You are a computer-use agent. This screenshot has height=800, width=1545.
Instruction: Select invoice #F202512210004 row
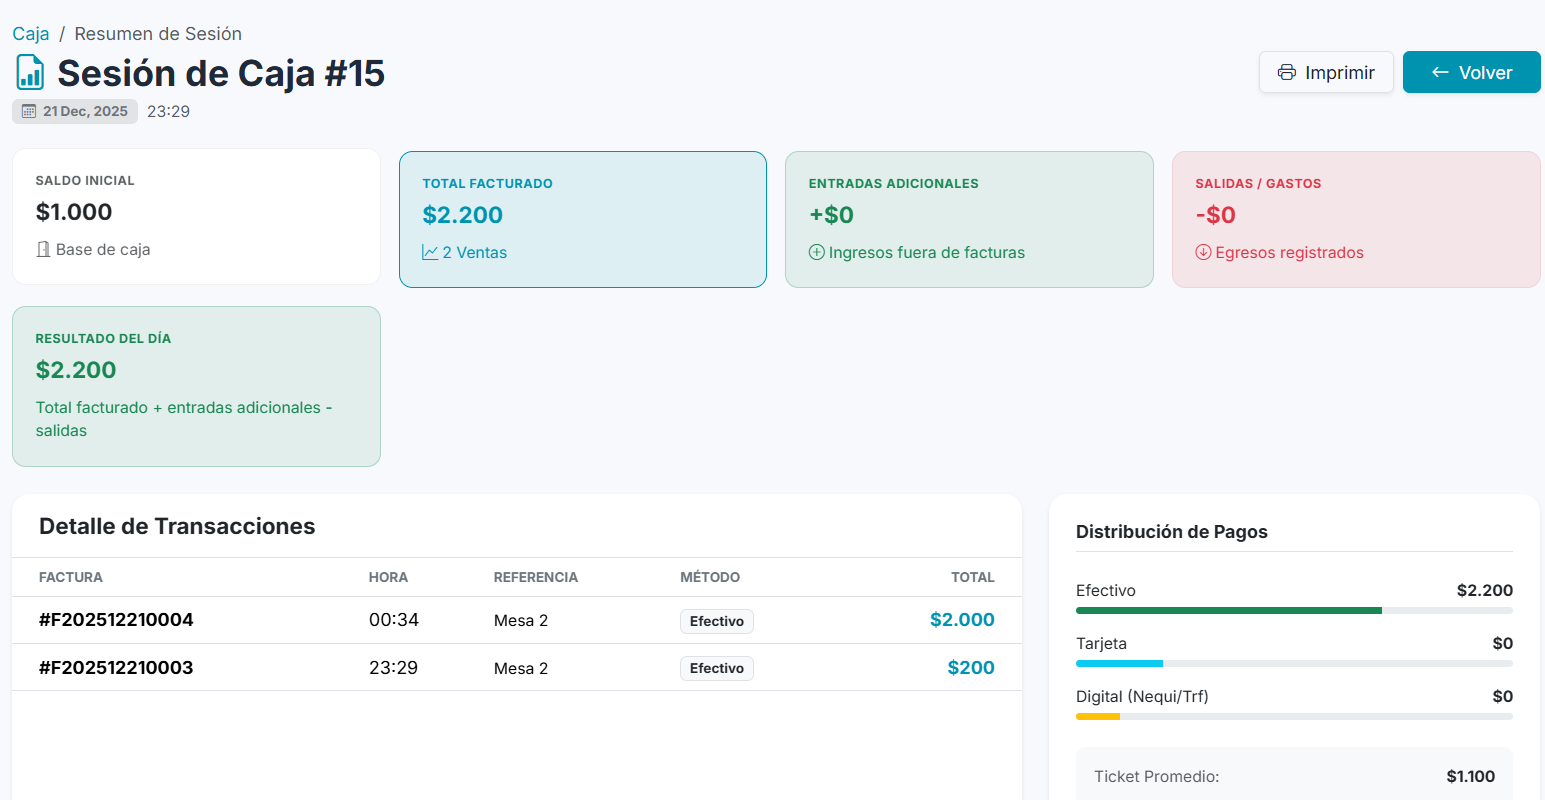[116, 620]
